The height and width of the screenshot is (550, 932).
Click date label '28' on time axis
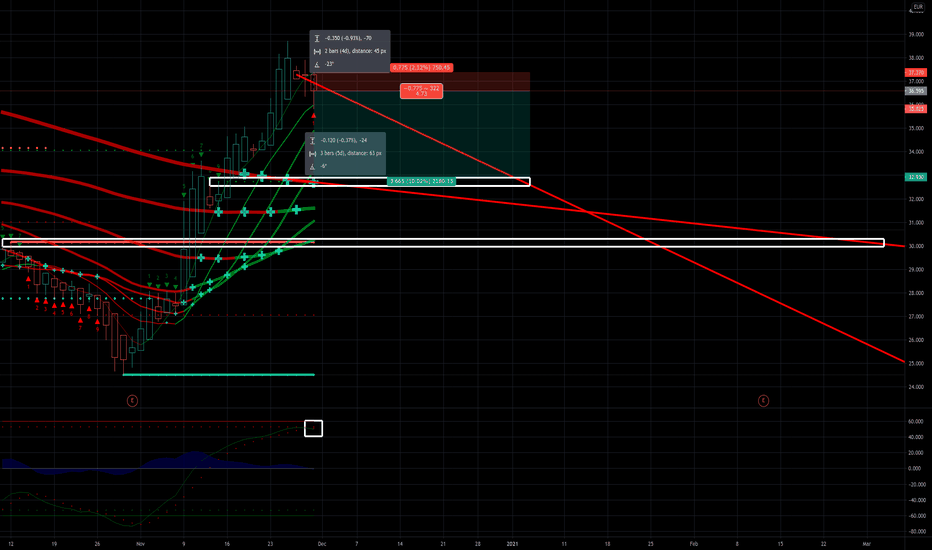(478, 543)
